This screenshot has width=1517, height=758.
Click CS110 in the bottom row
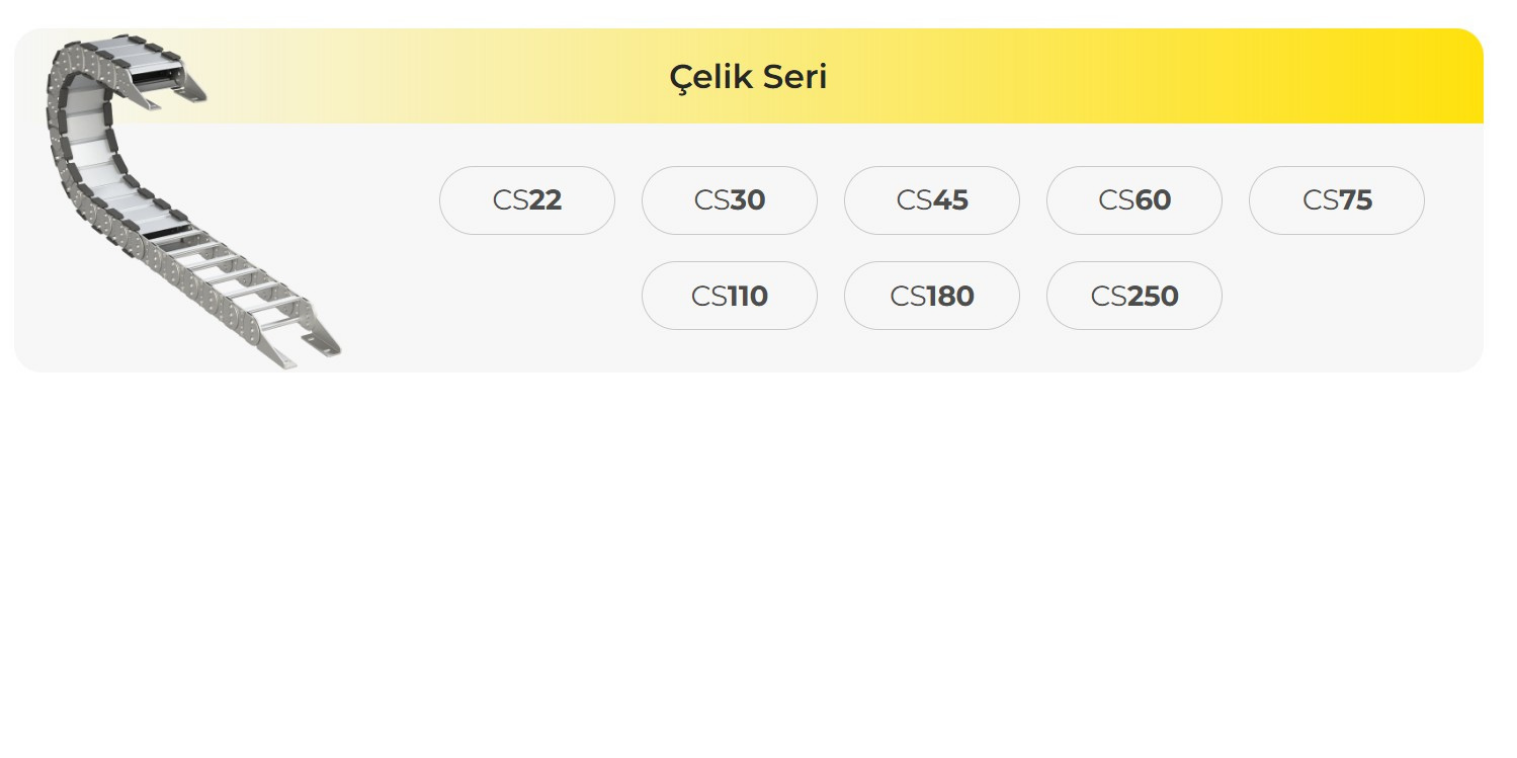click(x=729, y=295)
